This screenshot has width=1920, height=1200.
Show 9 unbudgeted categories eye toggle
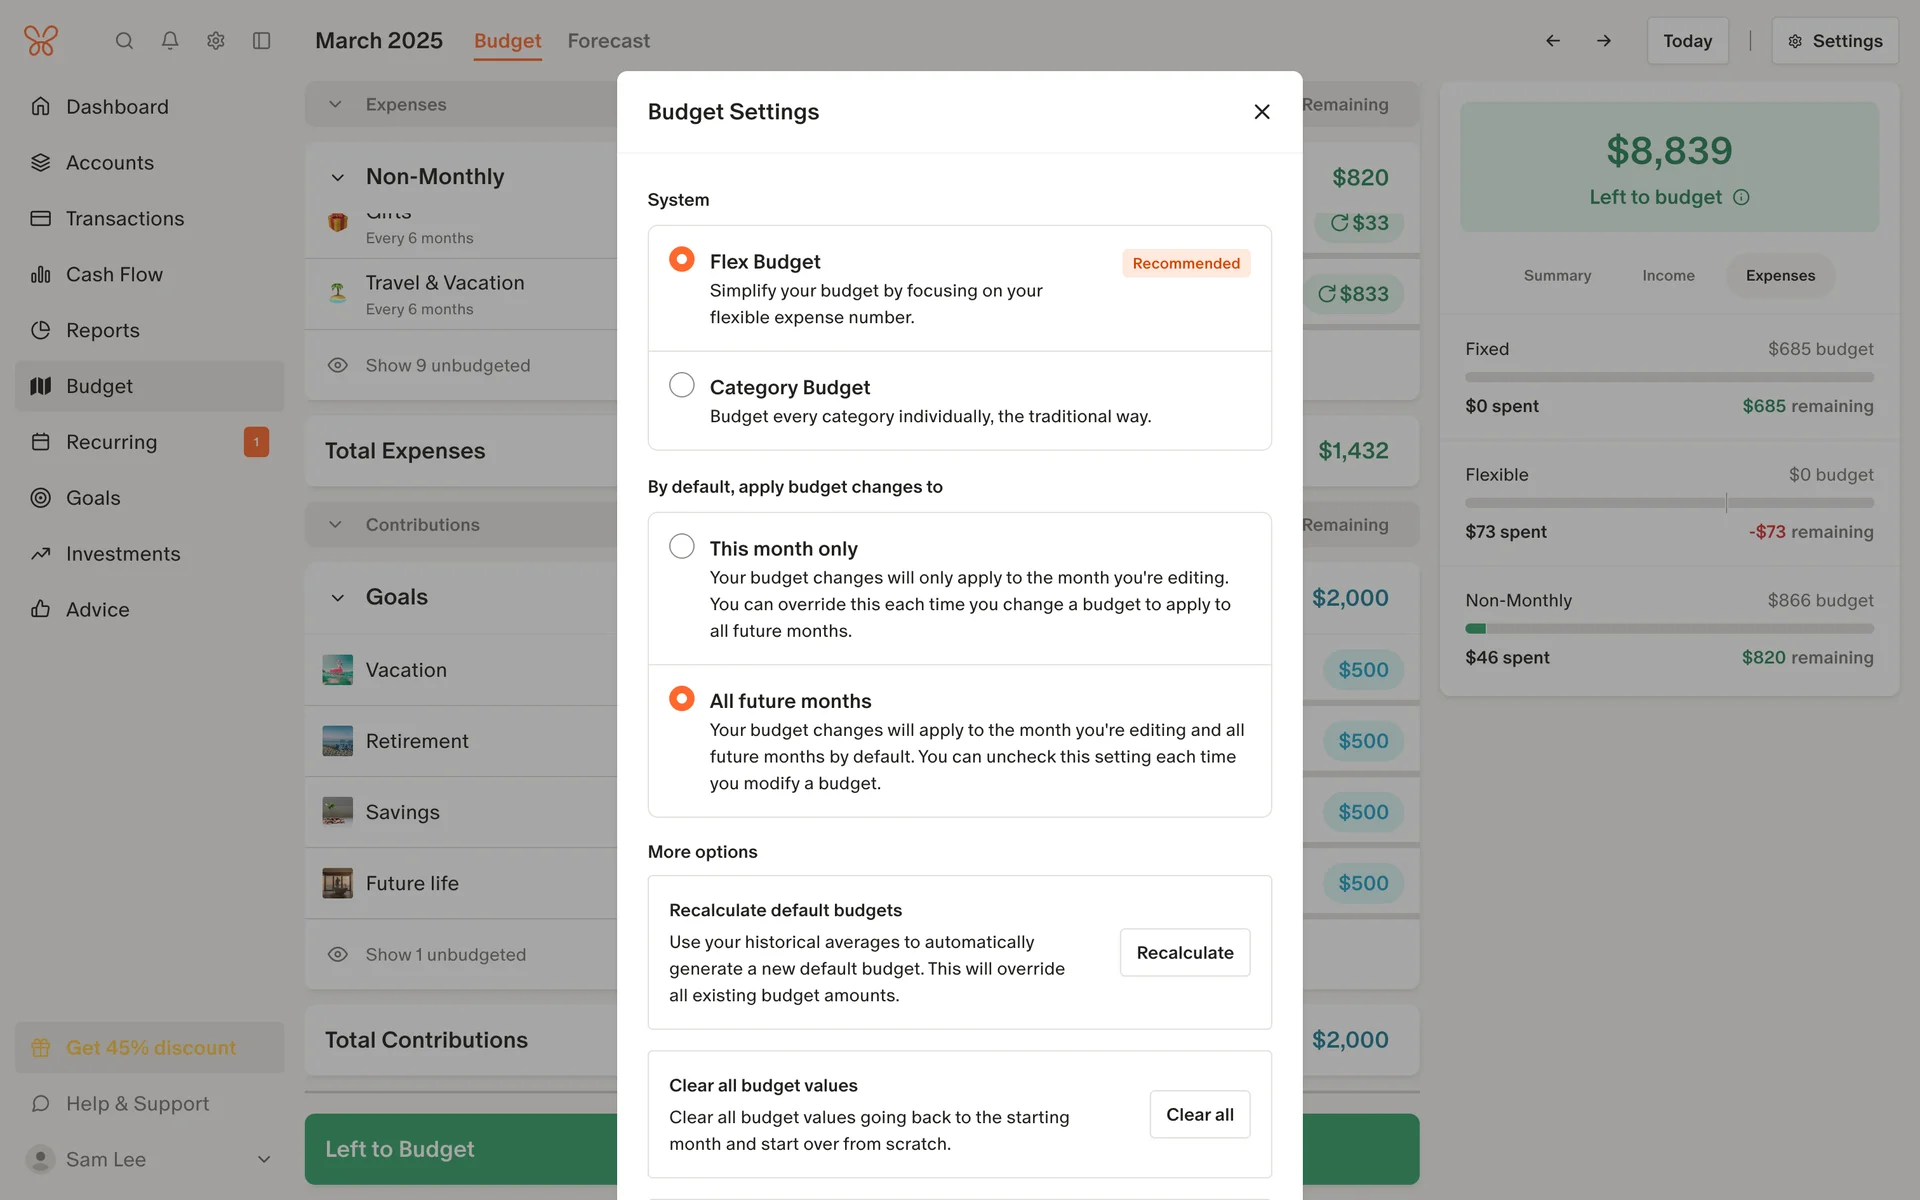click(x=338, y=366)
